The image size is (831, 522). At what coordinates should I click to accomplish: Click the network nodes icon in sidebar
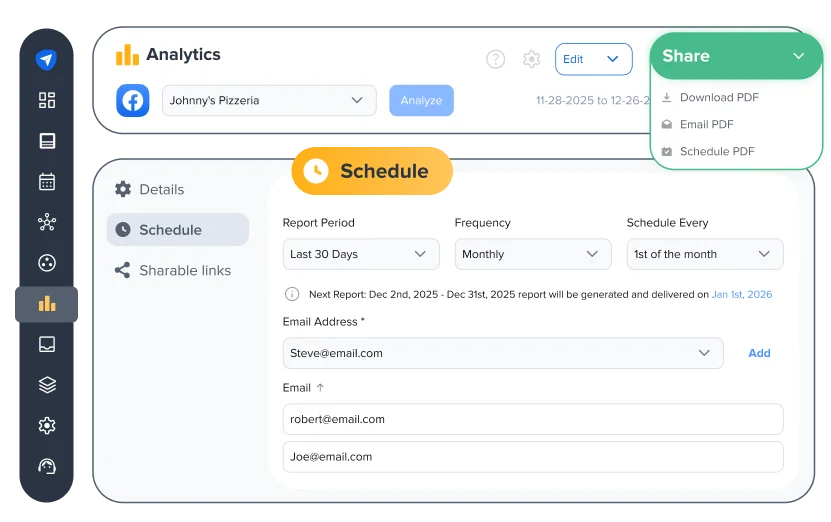pos(47,222)
